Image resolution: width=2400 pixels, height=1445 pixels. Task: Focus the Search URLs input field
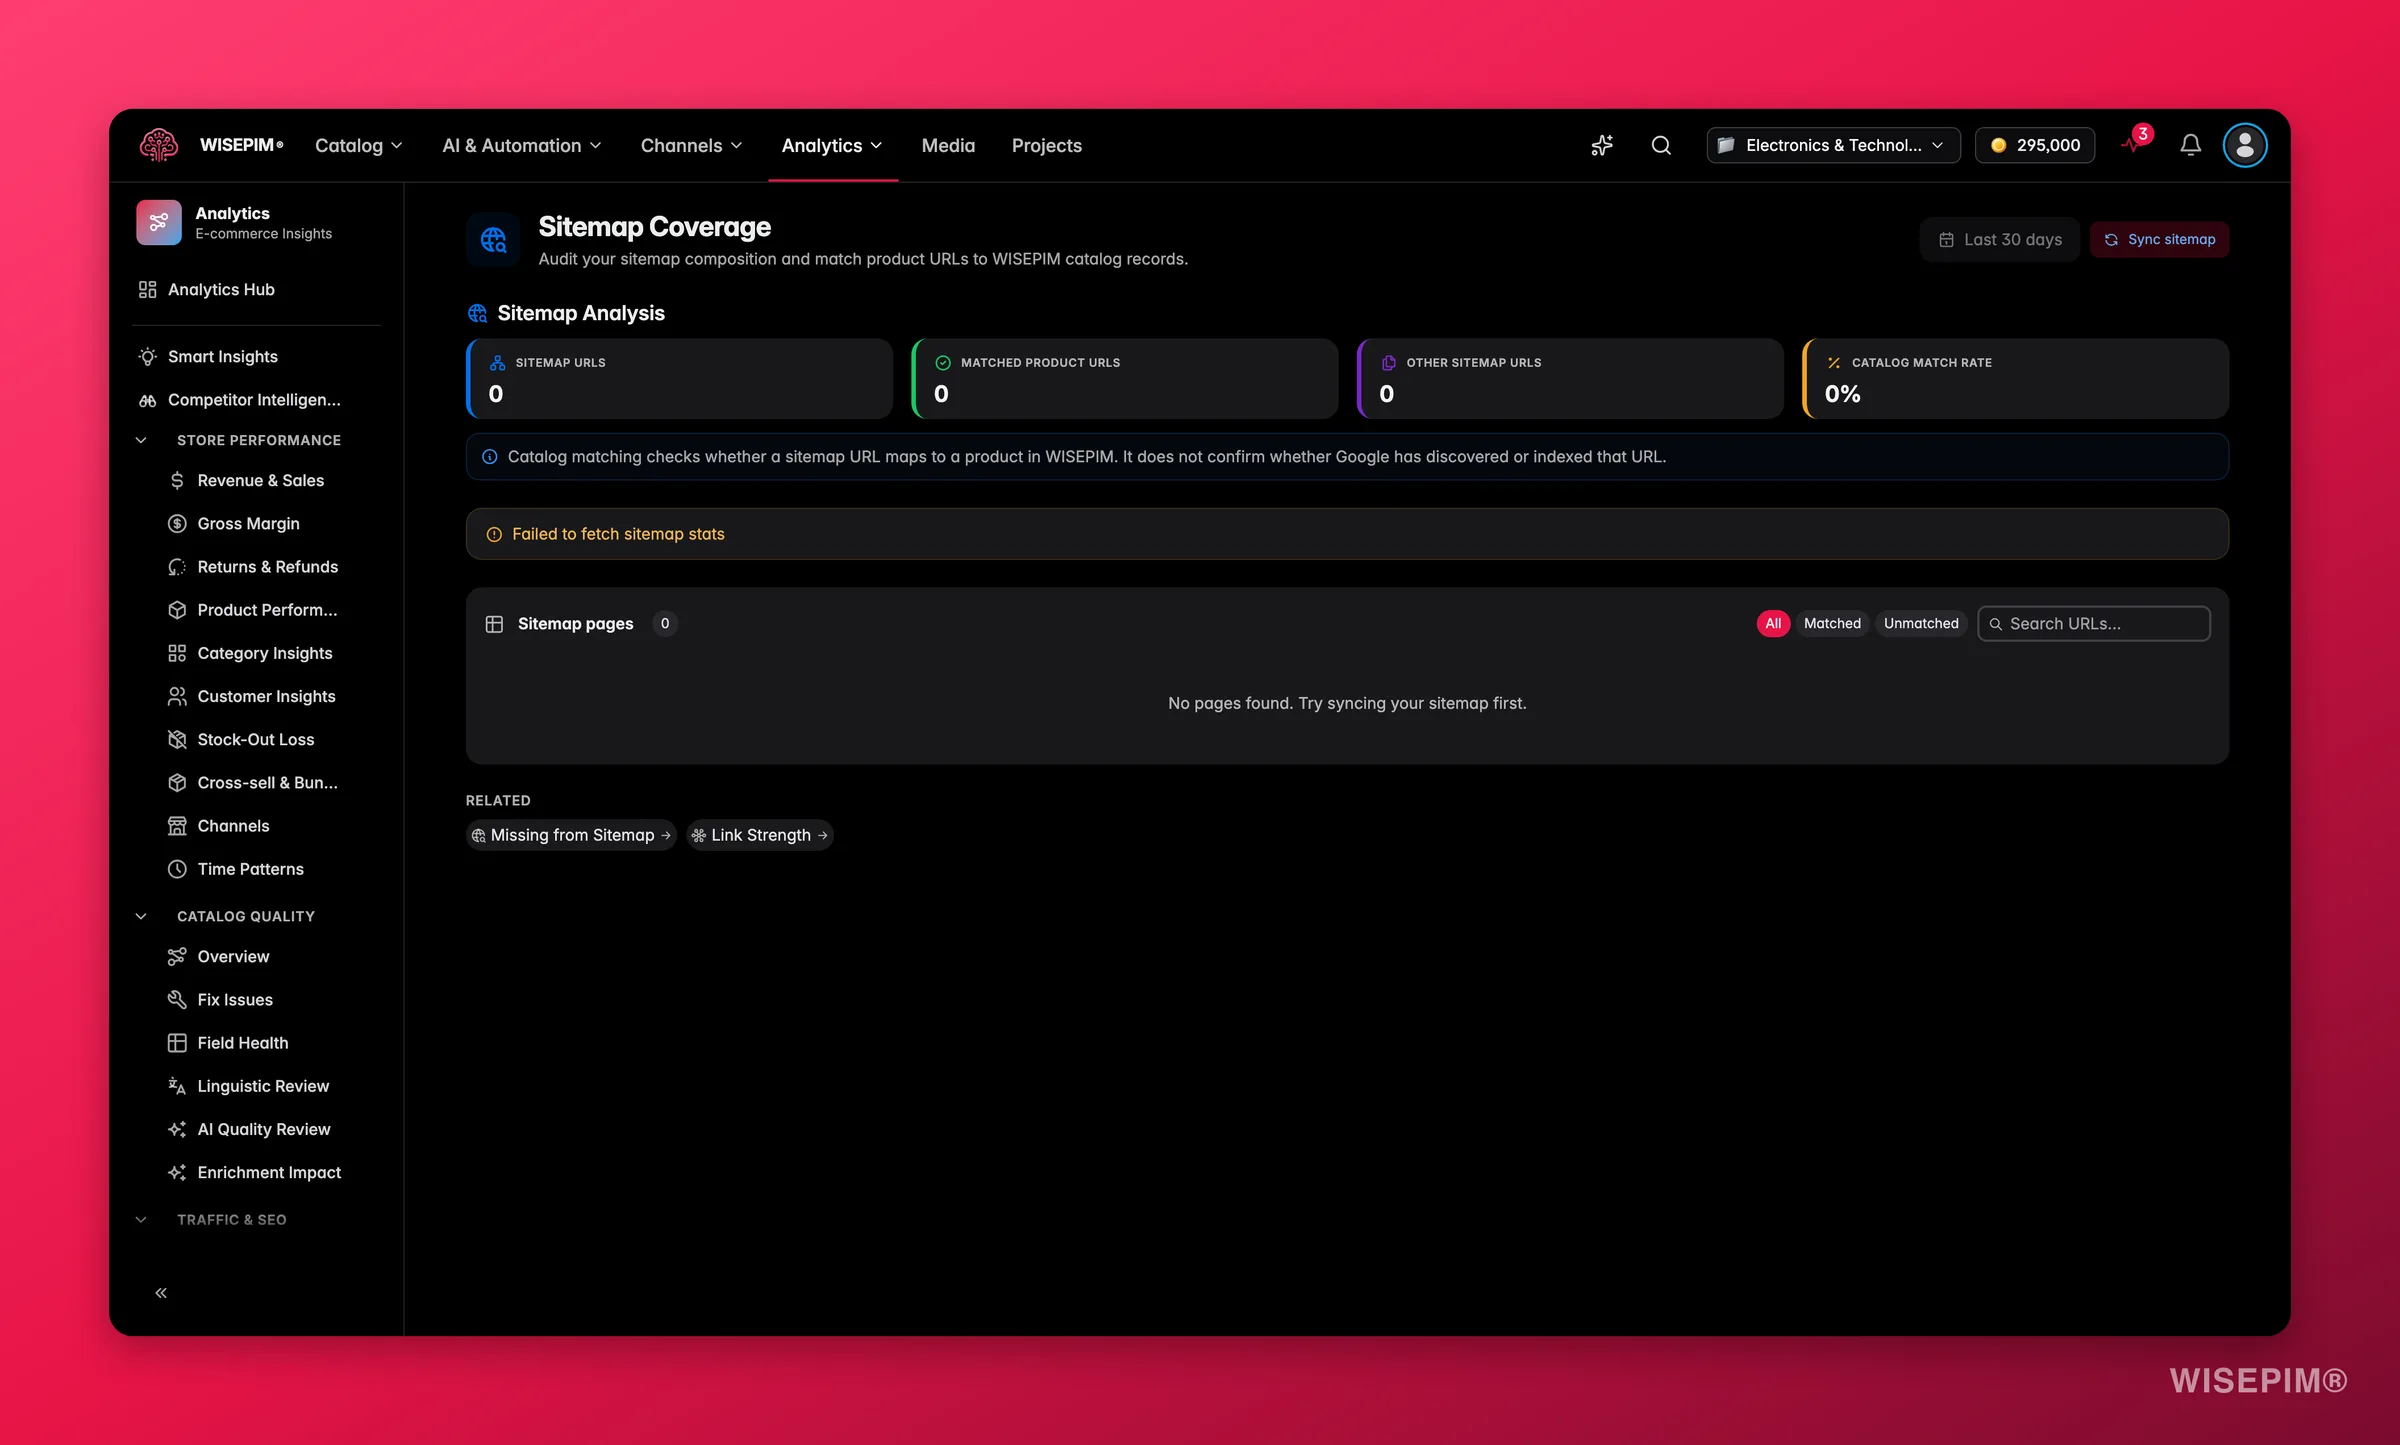[x=2094, y=623]
